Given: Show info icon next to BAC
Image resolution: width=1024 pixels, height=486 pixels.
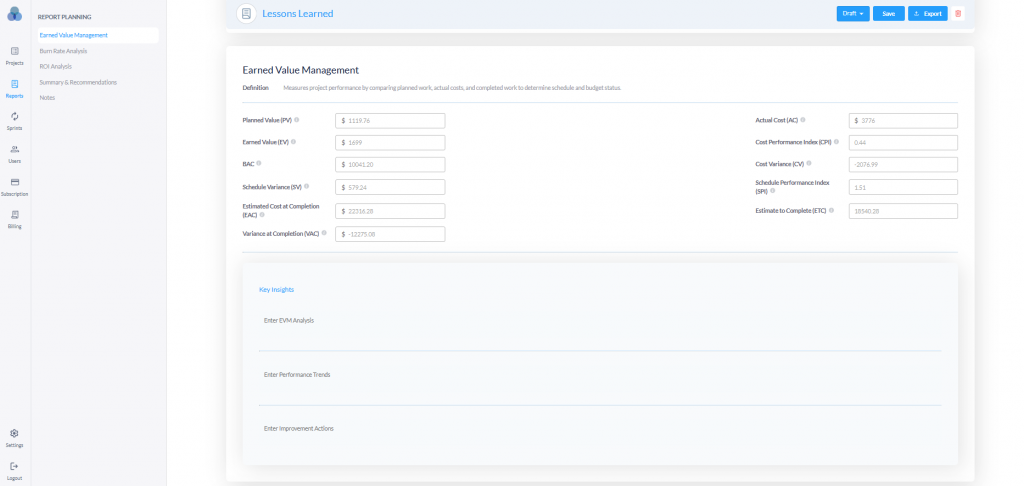Looking at the screenshot, I should [259, 164].
